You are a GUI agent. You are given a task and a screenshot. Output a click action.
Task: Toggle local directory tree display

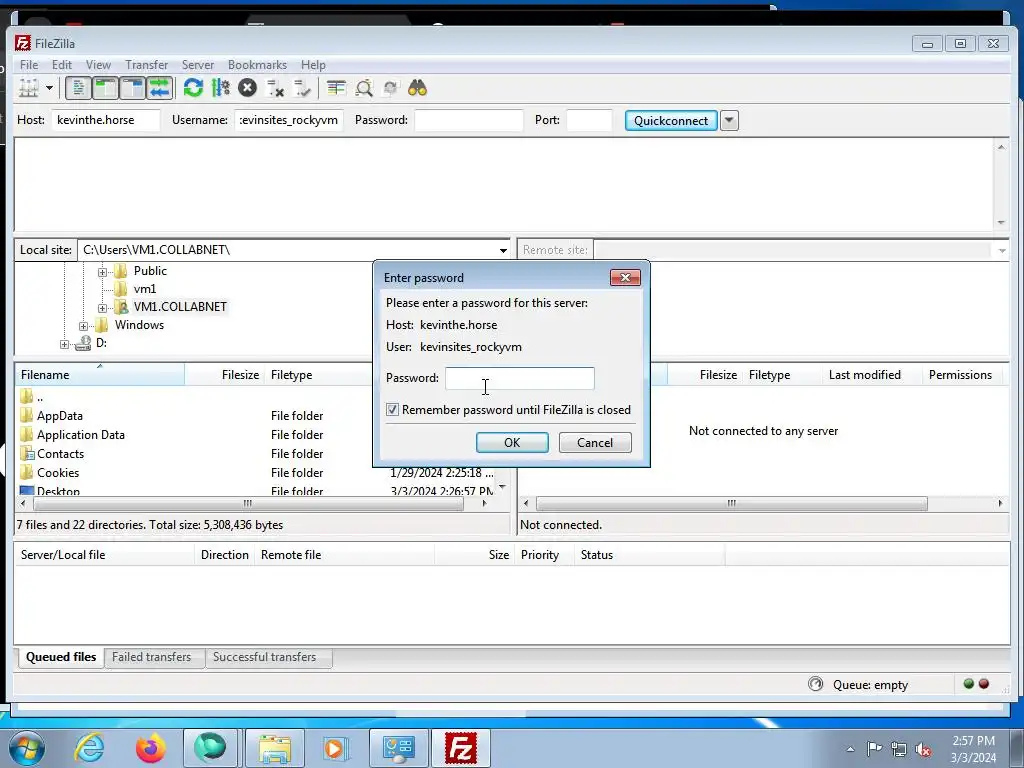(x=105, y=88)
